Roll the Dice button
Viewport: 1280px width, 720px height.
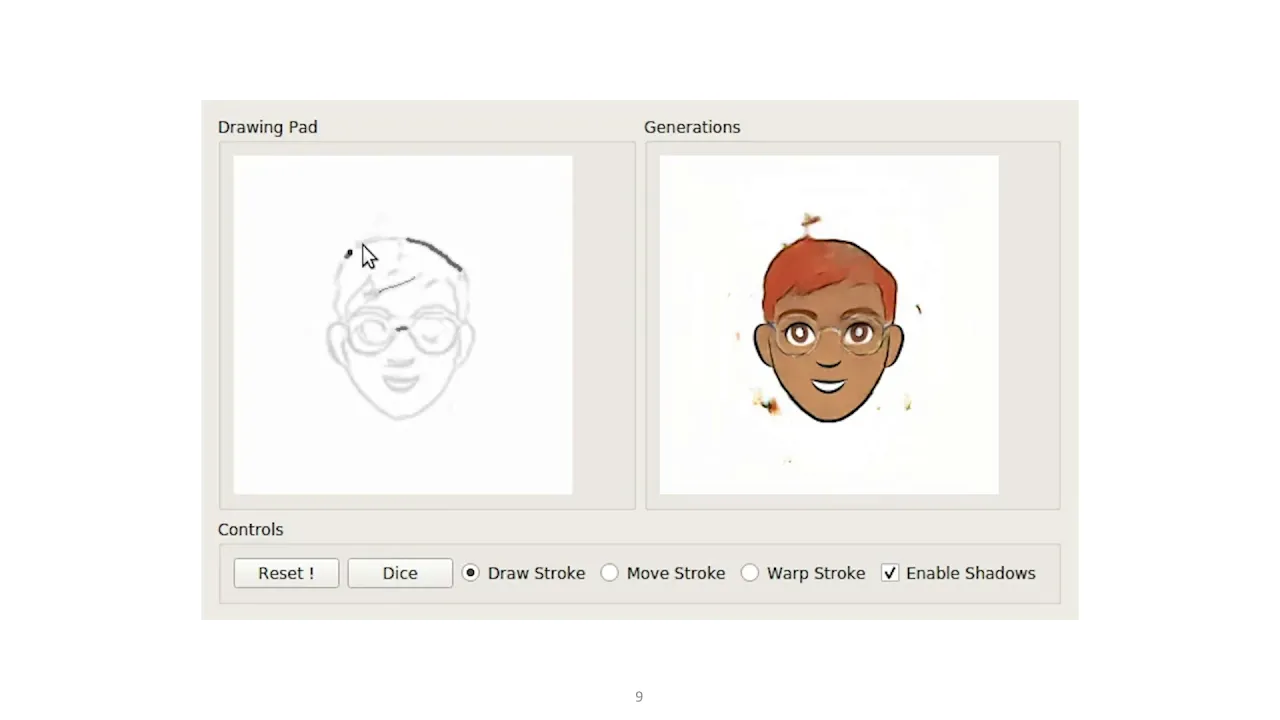400,573
